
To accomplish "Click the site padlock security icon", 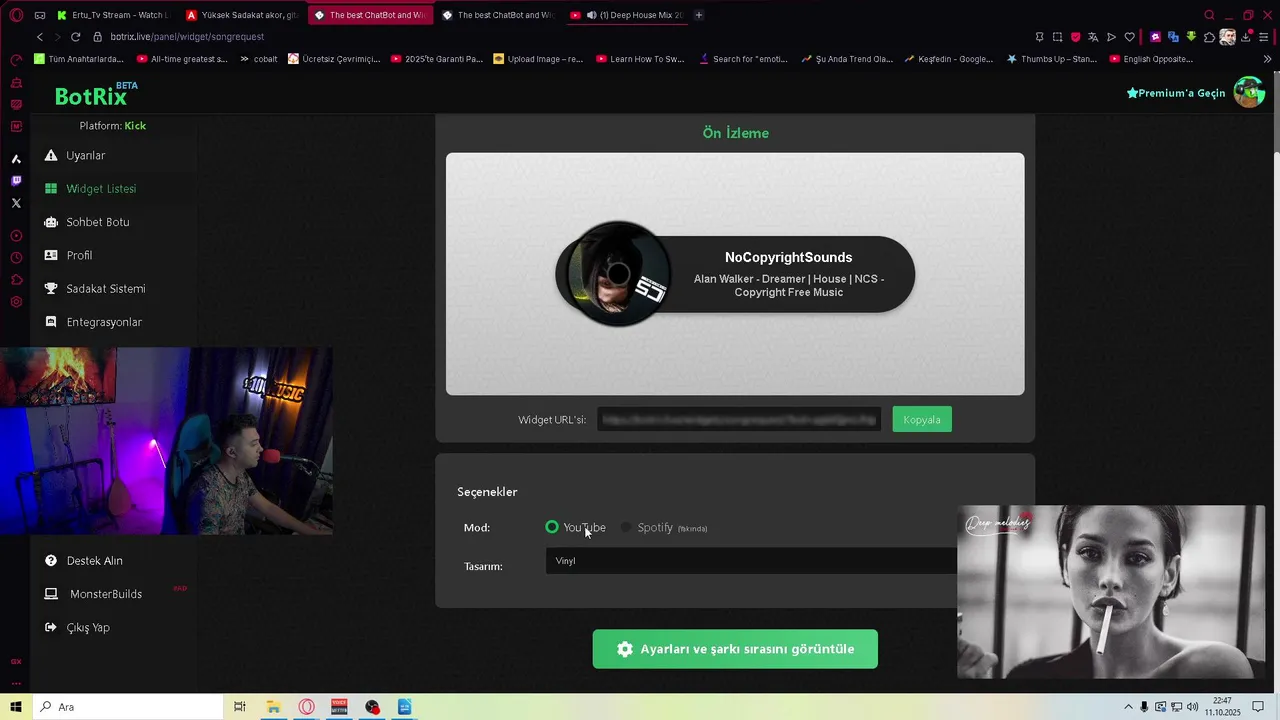I will [x=98, y=37].
